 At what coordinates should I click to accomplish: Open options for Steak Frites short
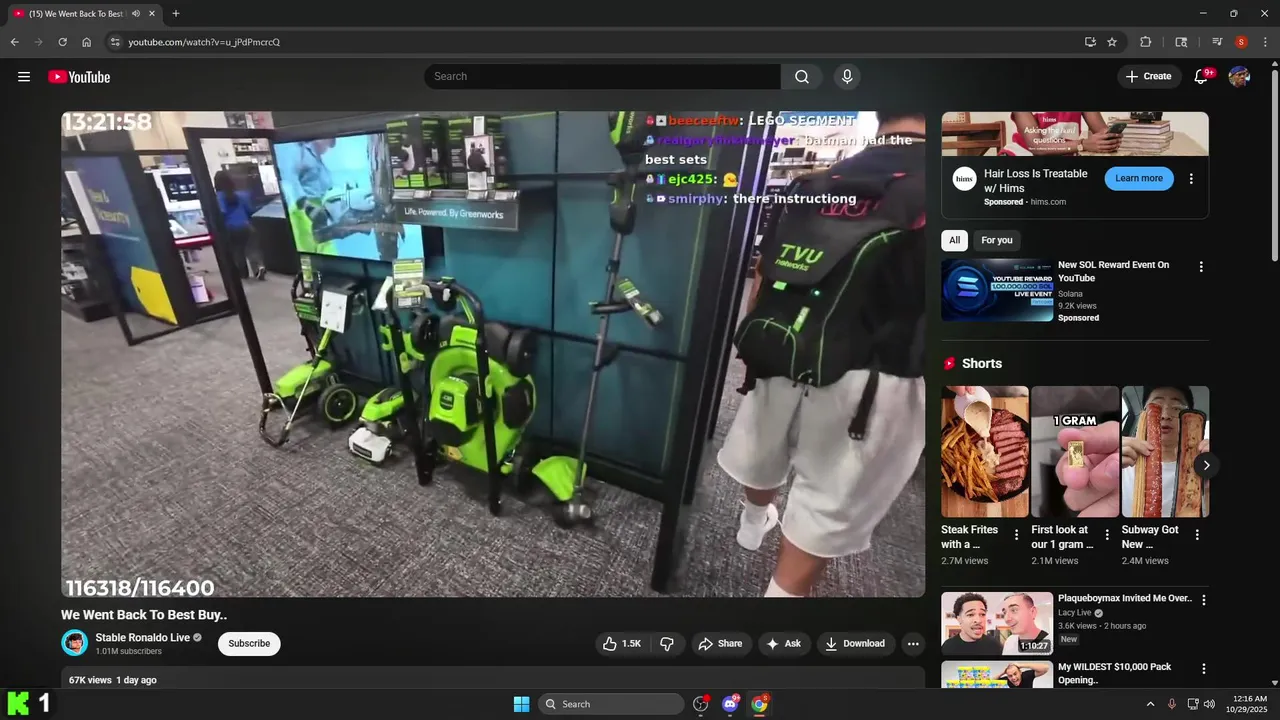(1017, 535)
